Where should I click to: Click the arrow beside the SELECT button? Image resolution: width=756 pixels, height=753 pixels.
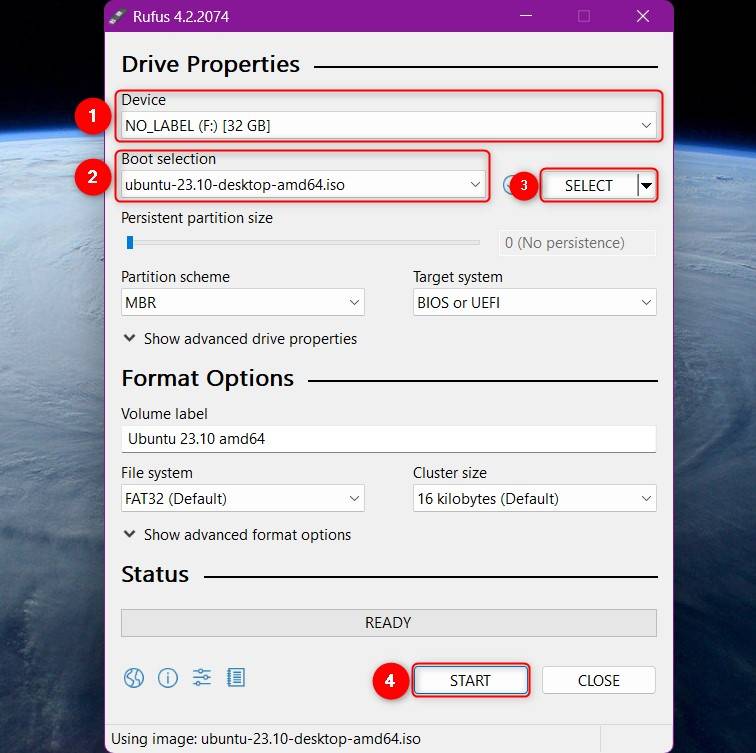647,185
